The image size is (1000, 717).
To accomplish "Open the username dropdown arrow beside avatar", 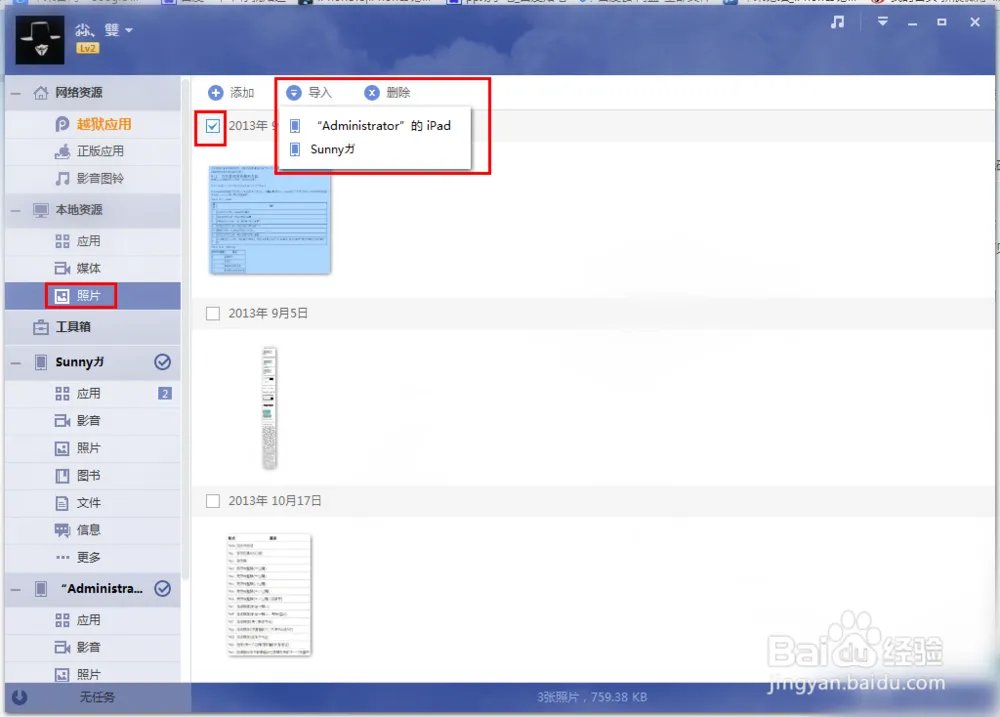I will (x=129, y=30).
